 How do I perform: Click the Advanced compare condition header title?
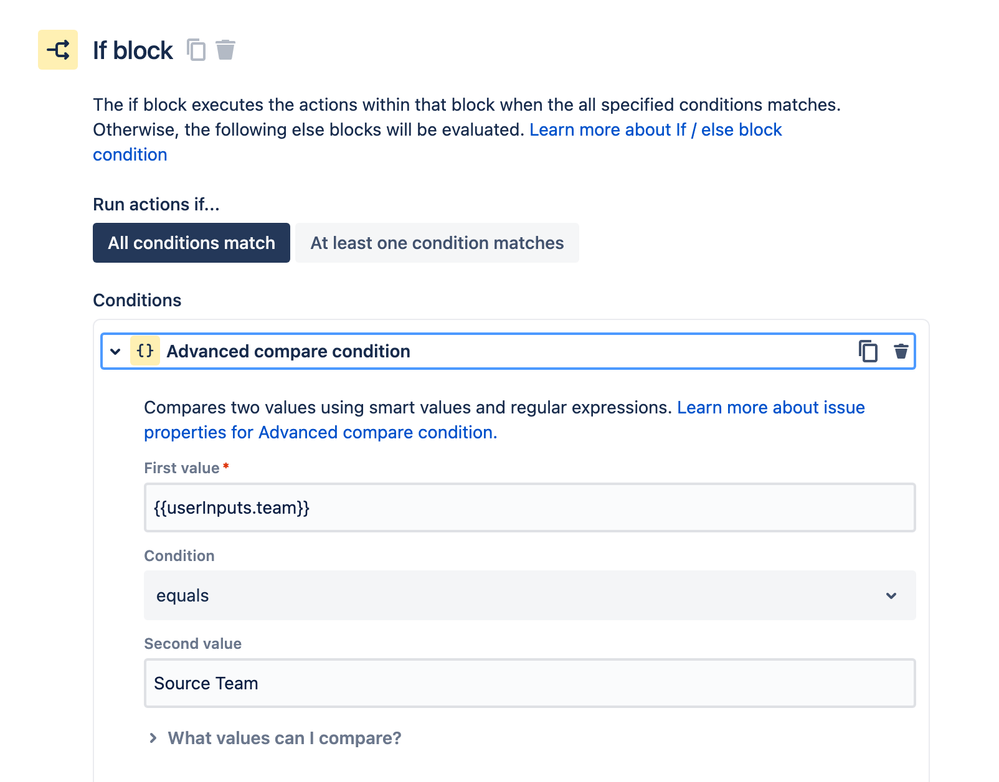point(288,352)
